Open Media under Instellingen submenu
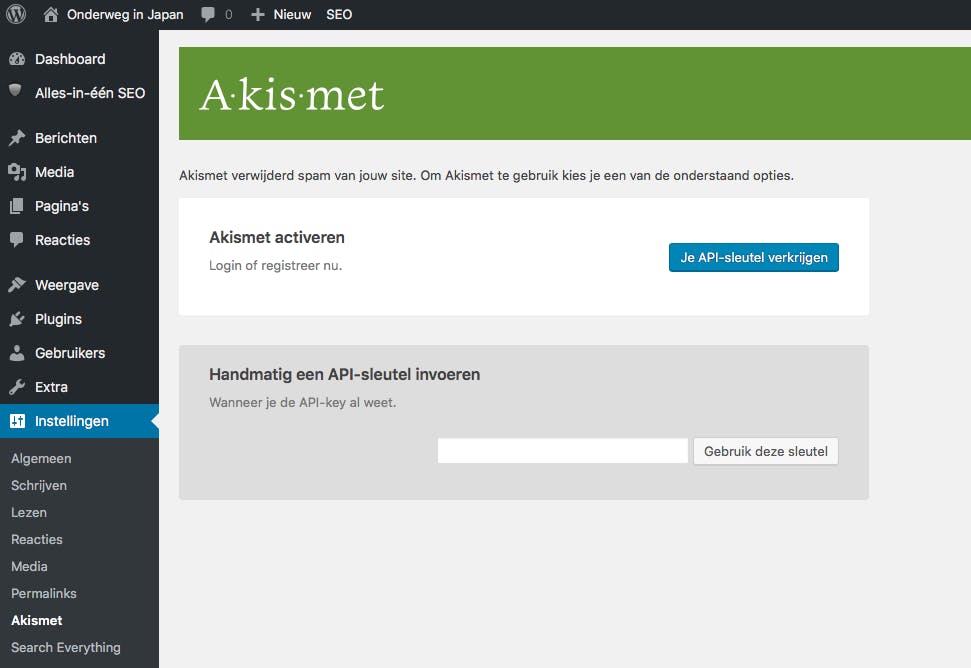 coord(29,566)
